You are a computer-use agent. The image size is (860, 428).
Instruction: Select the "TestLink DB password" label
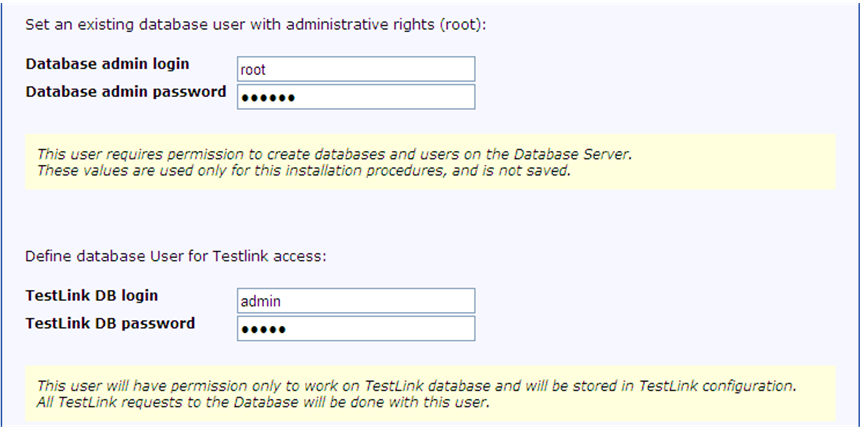click(x=110, y=323)
